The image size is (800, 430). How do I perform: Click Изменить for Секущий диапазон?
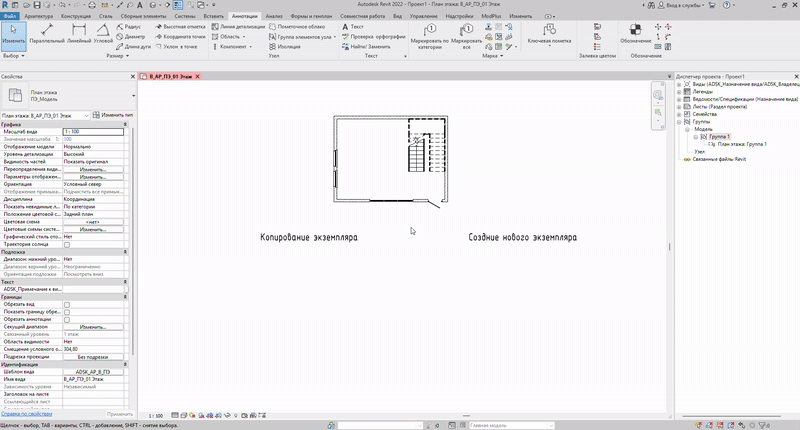[x=93, y=327]
